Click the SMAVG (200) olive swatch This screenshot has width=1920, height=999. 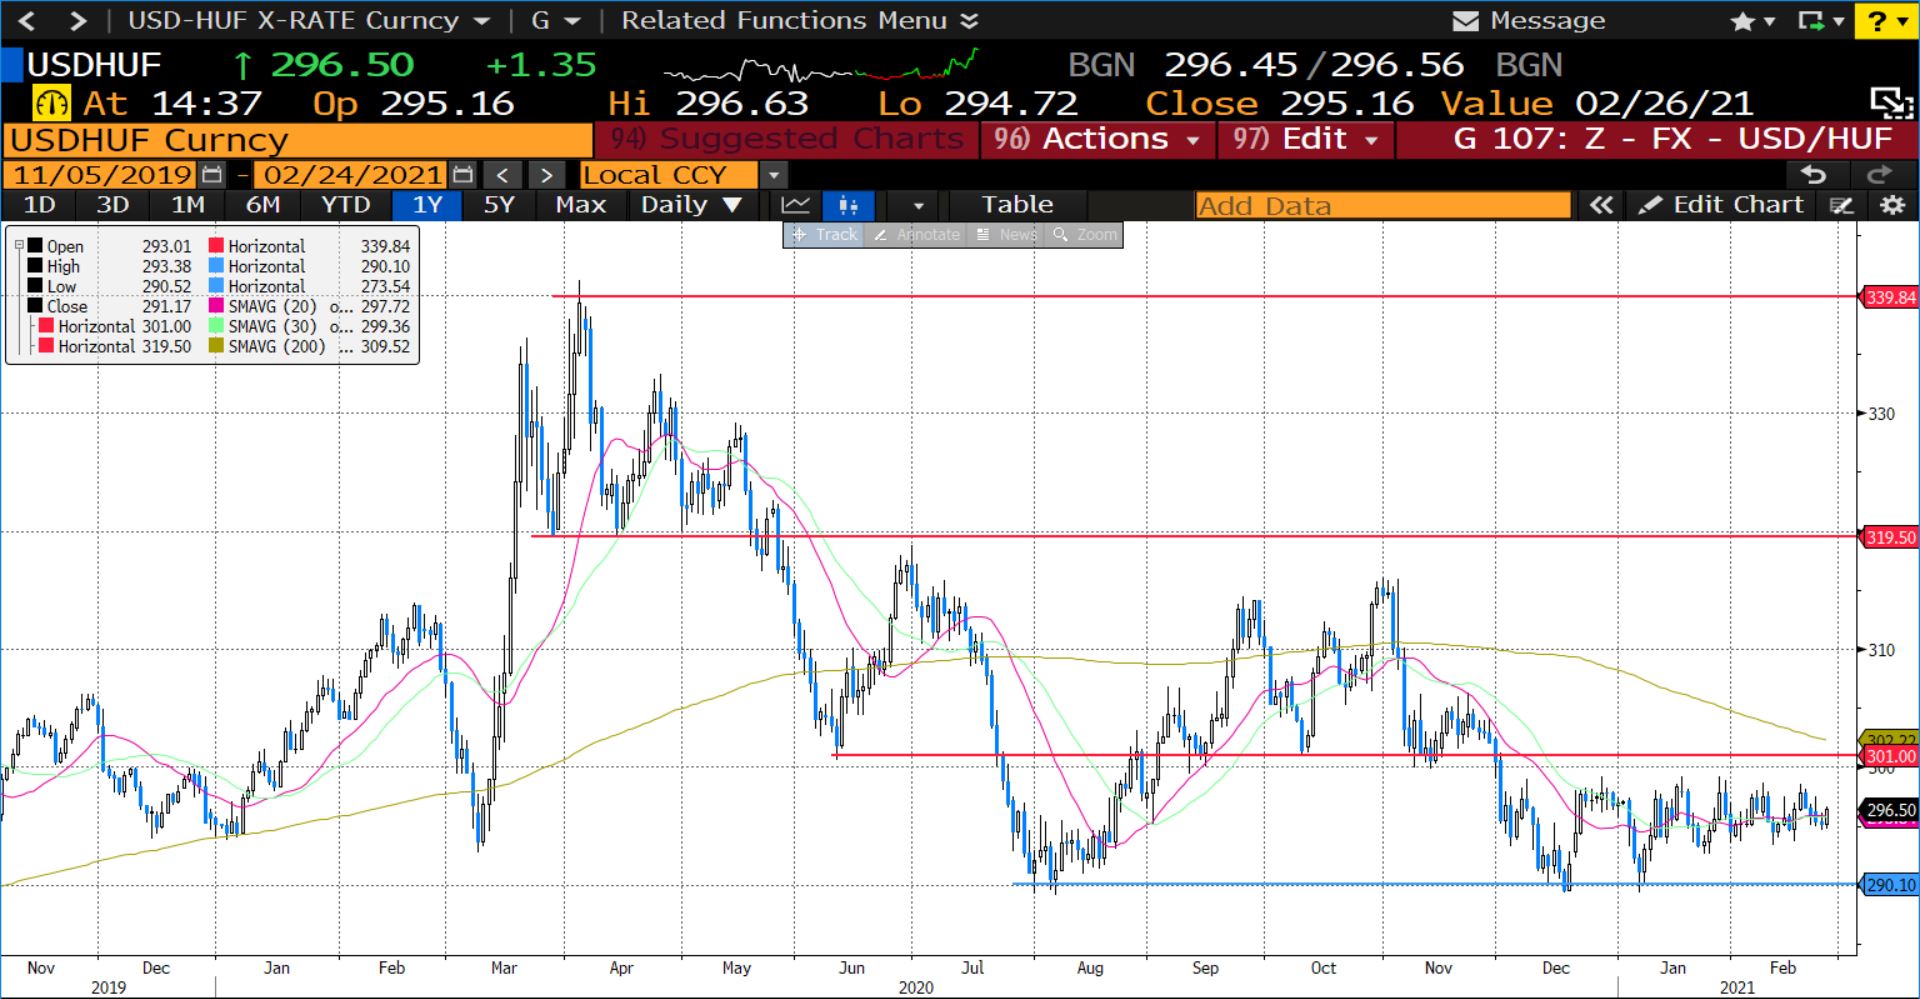point(216,346)
